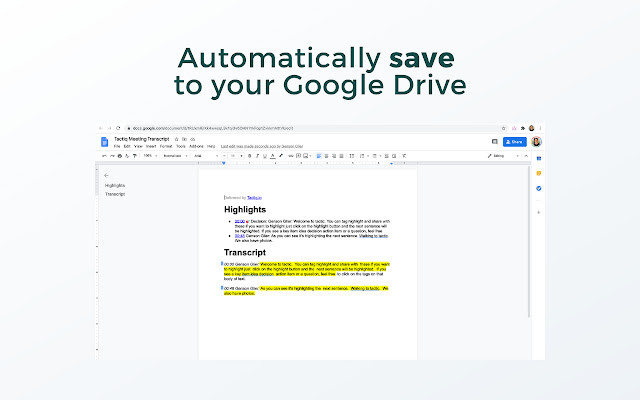This screenshot has height=400, width=640.
Task: Move the document with the folder icon
Action: [x=184, y=139]
